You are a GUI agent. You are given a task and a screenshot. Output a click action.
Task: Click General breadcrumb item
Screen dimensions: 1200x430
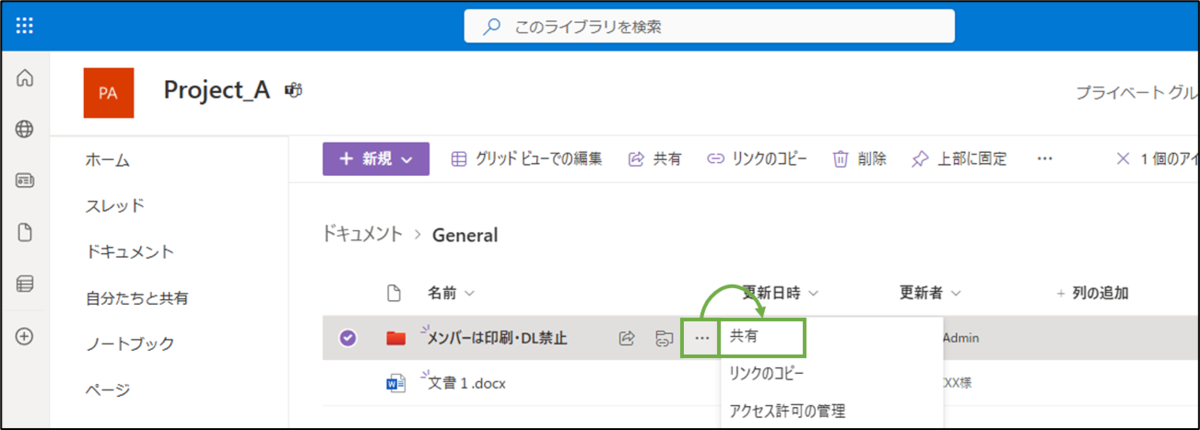[x=465, y=235]
